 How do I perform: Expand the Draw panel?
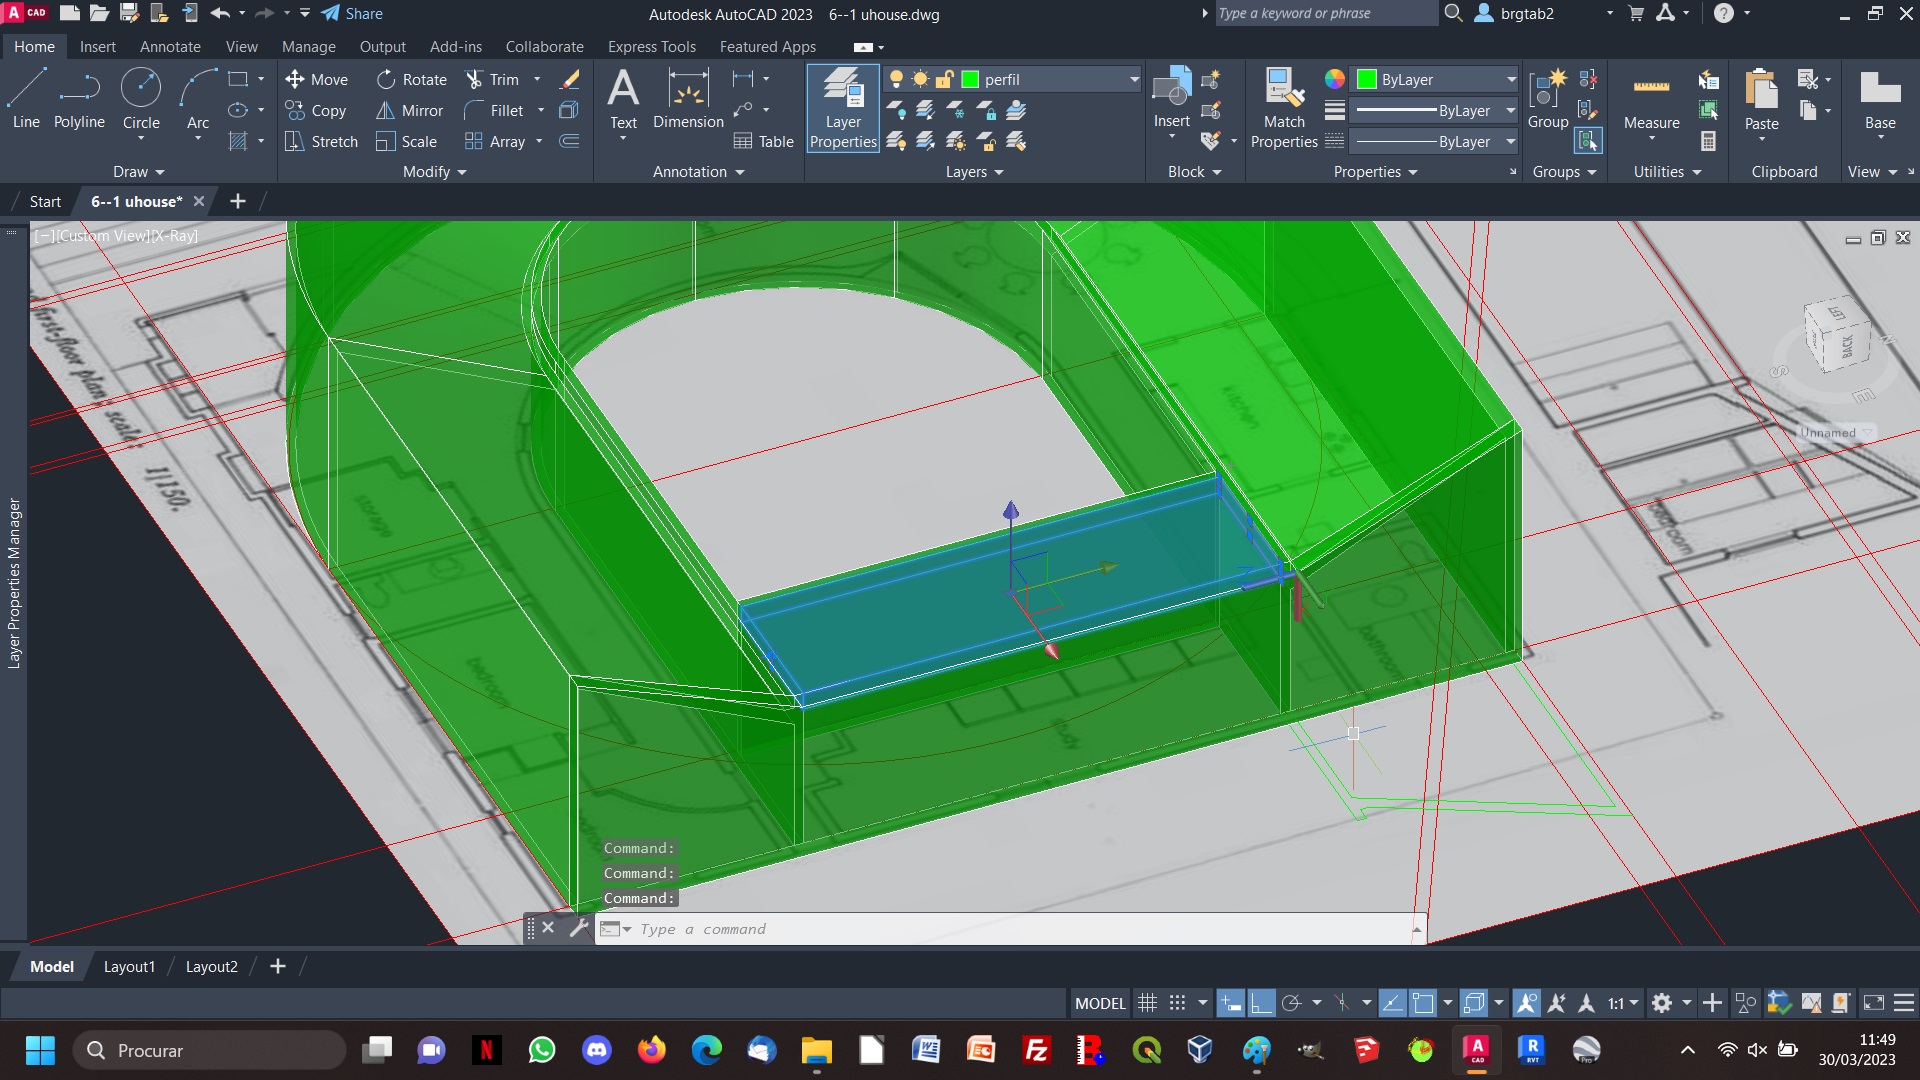point(139,171)
